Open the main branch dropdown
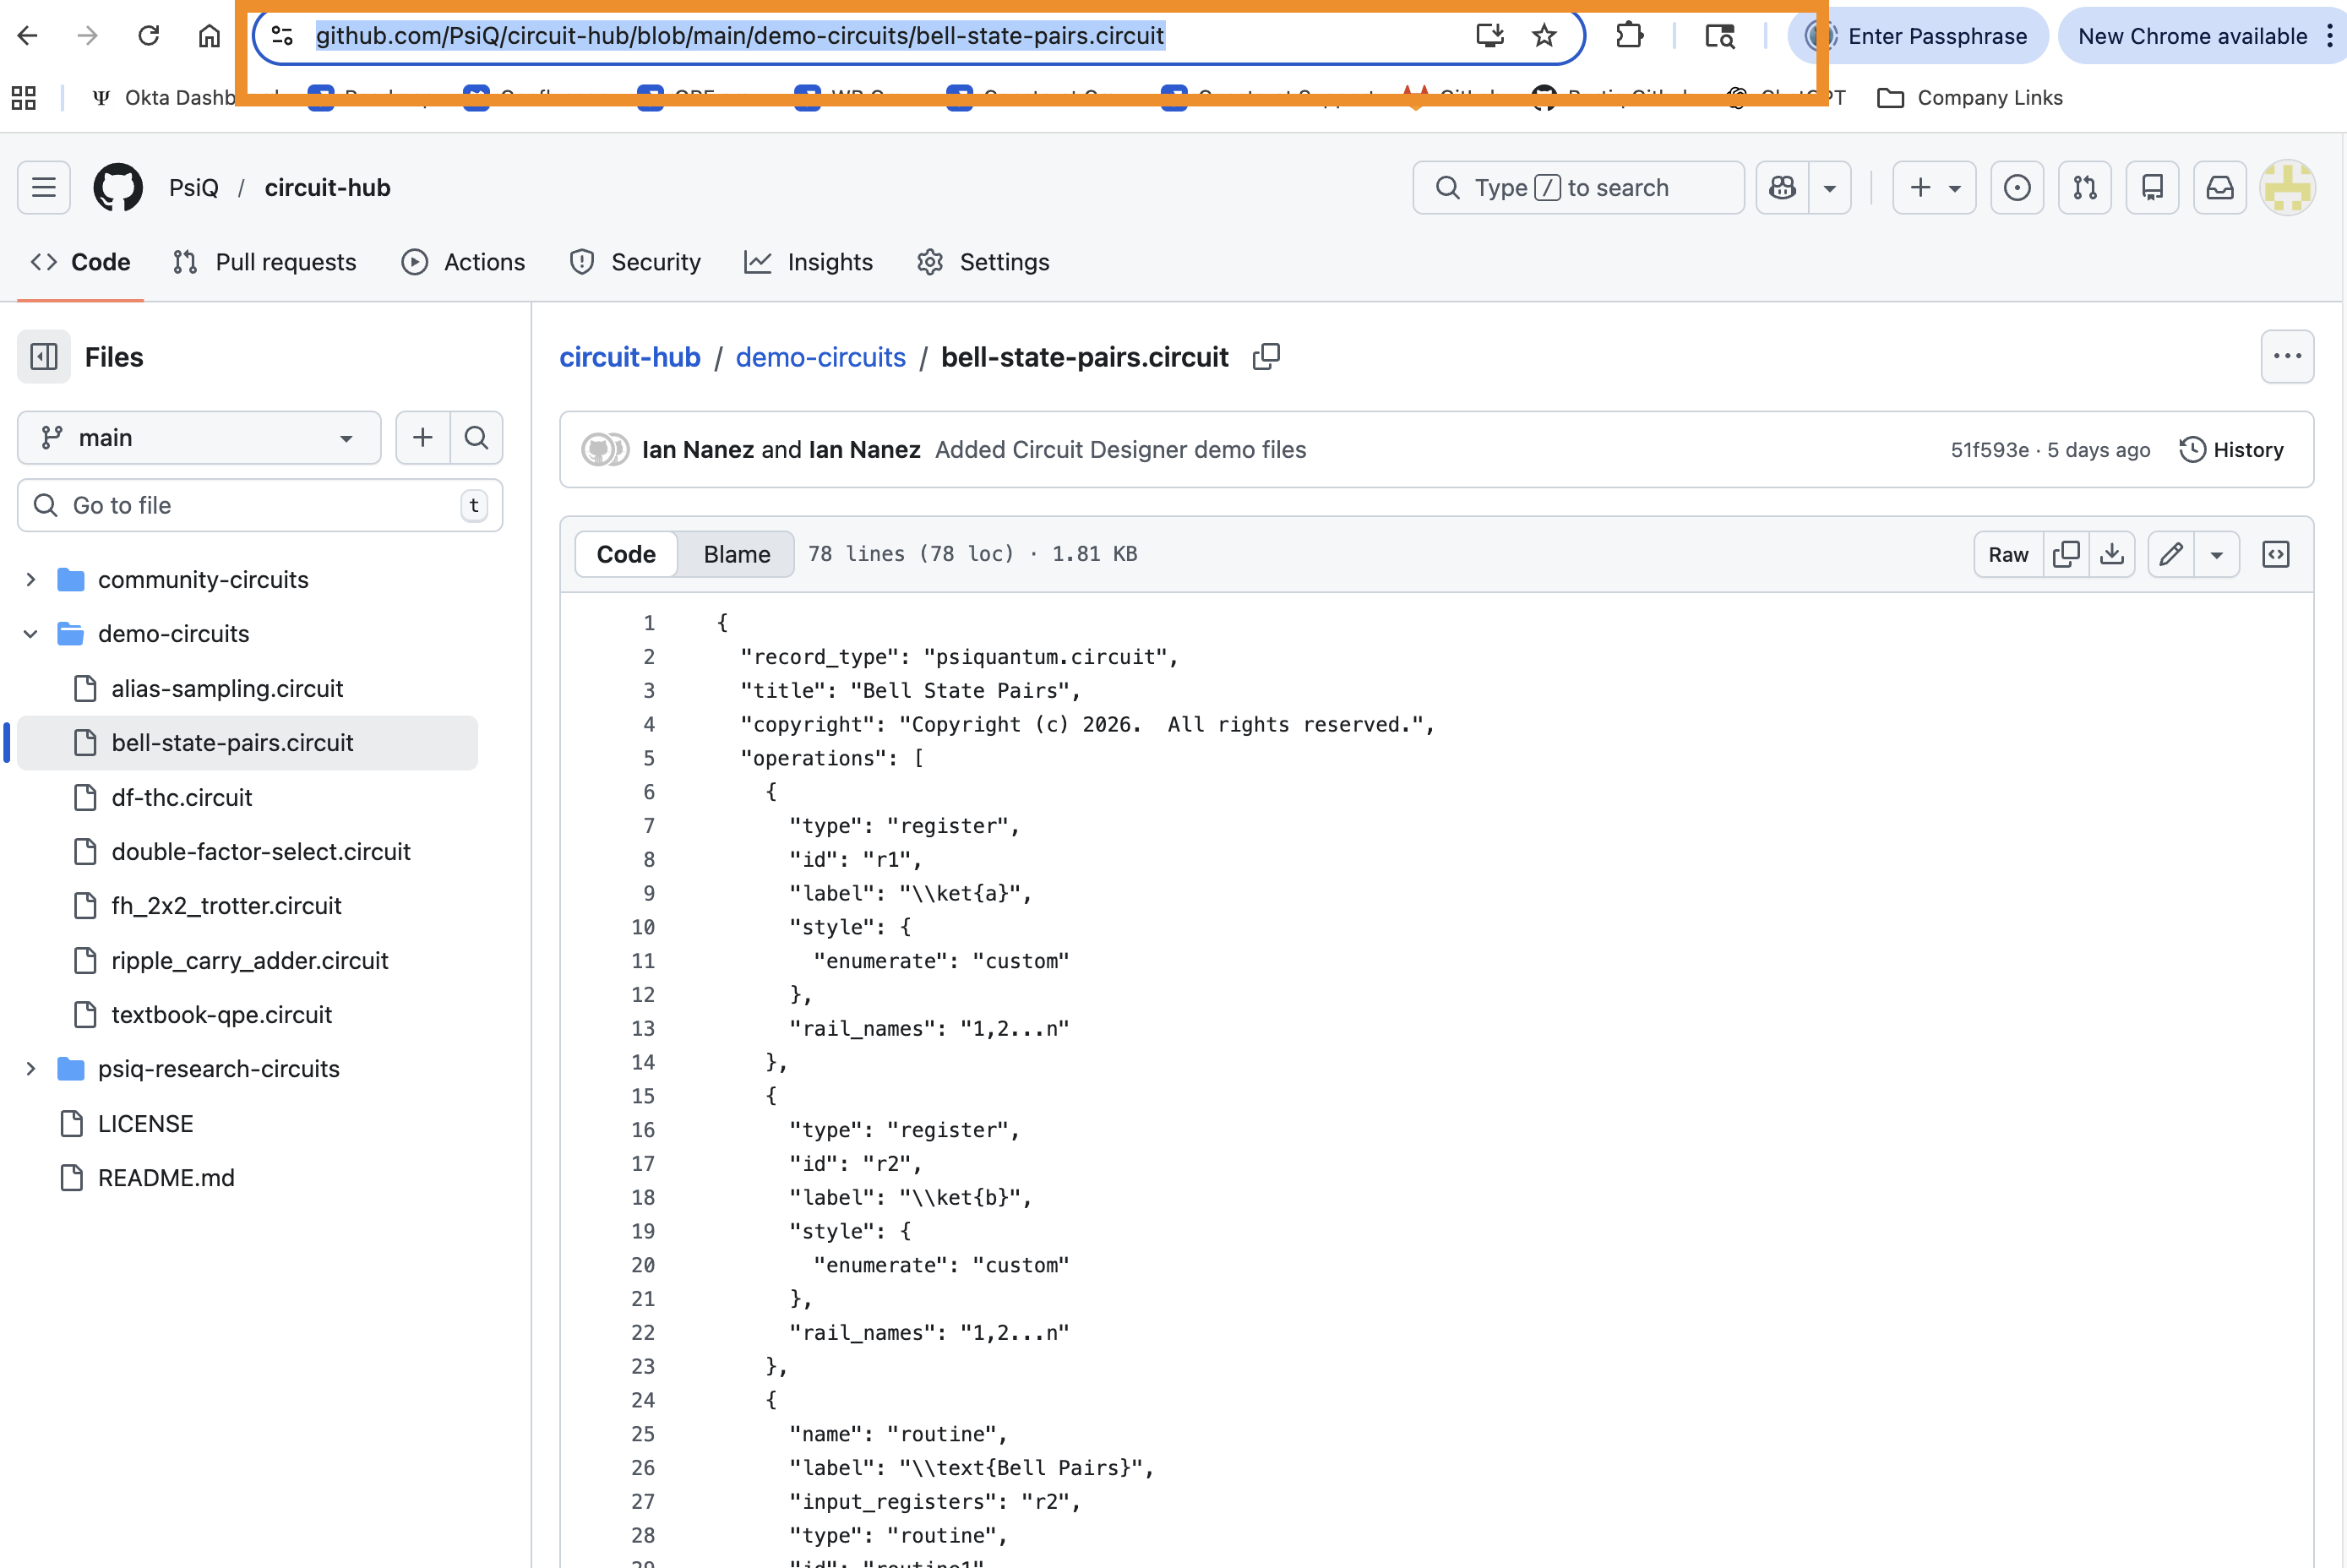 (x=198, y=437)
